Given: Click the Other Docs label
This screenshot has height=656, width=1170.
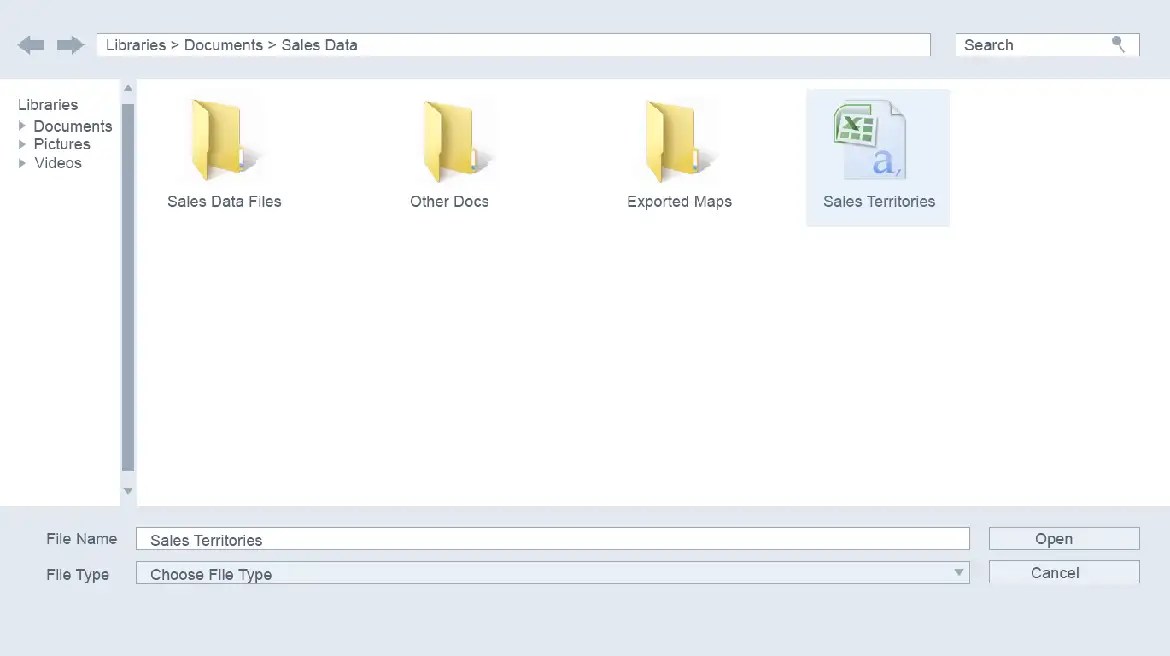Looking at the screenshot, I should pyautogui.click(x=449, y=202).
